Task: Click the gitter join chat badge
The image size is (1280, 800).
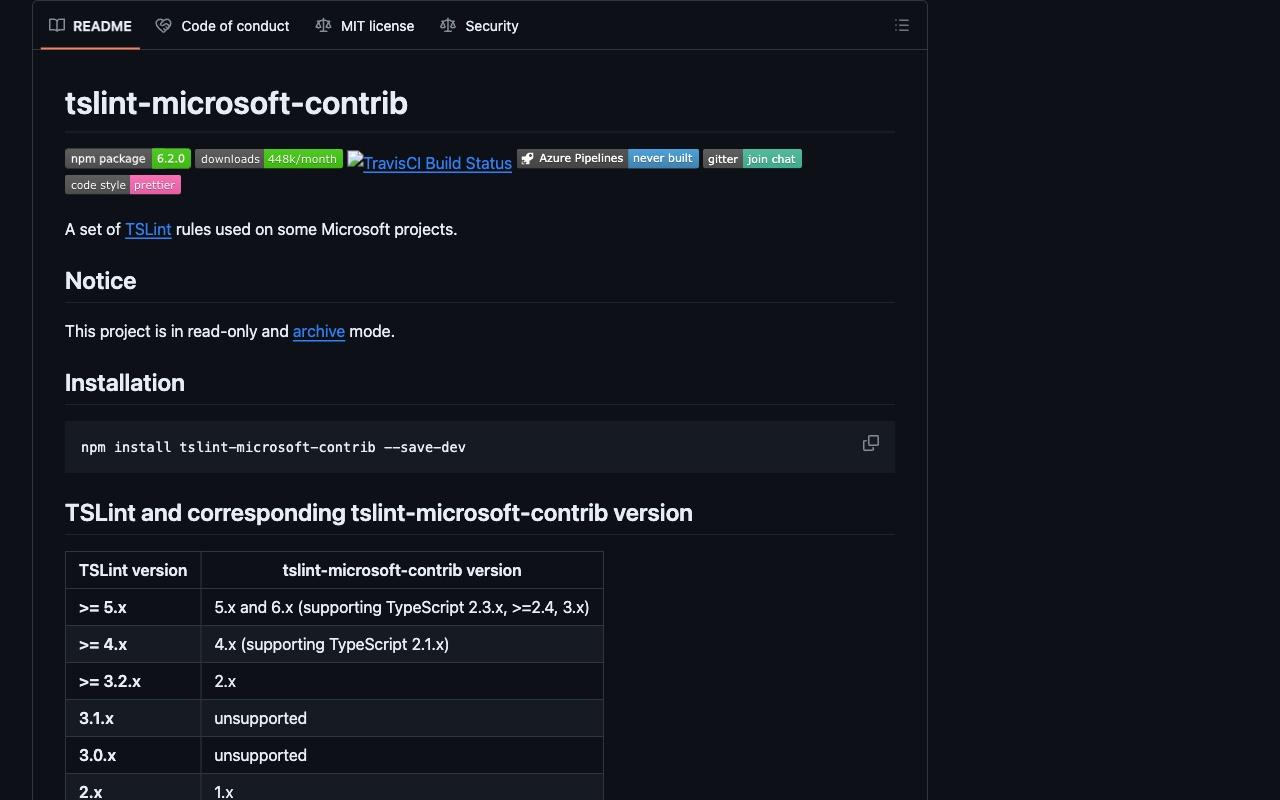Action: coord(752,159)
